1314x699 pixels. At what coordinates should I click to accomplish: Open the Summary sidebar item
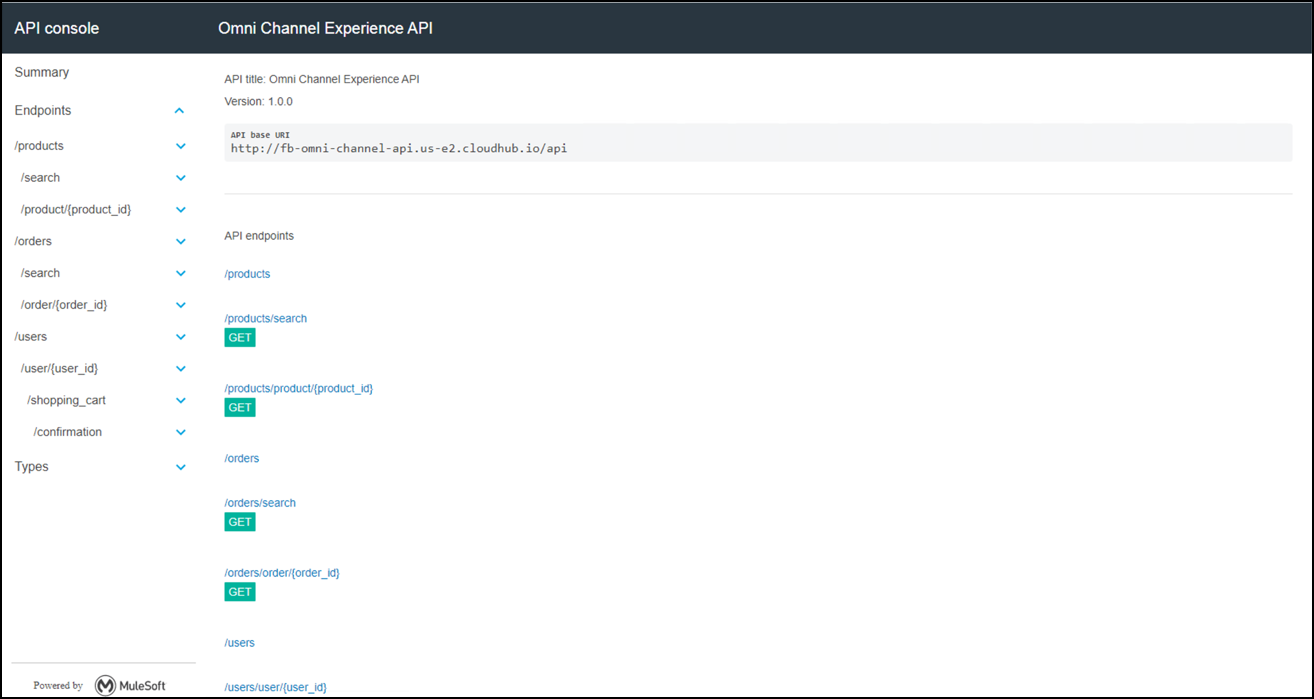click(x=42, y=72)
